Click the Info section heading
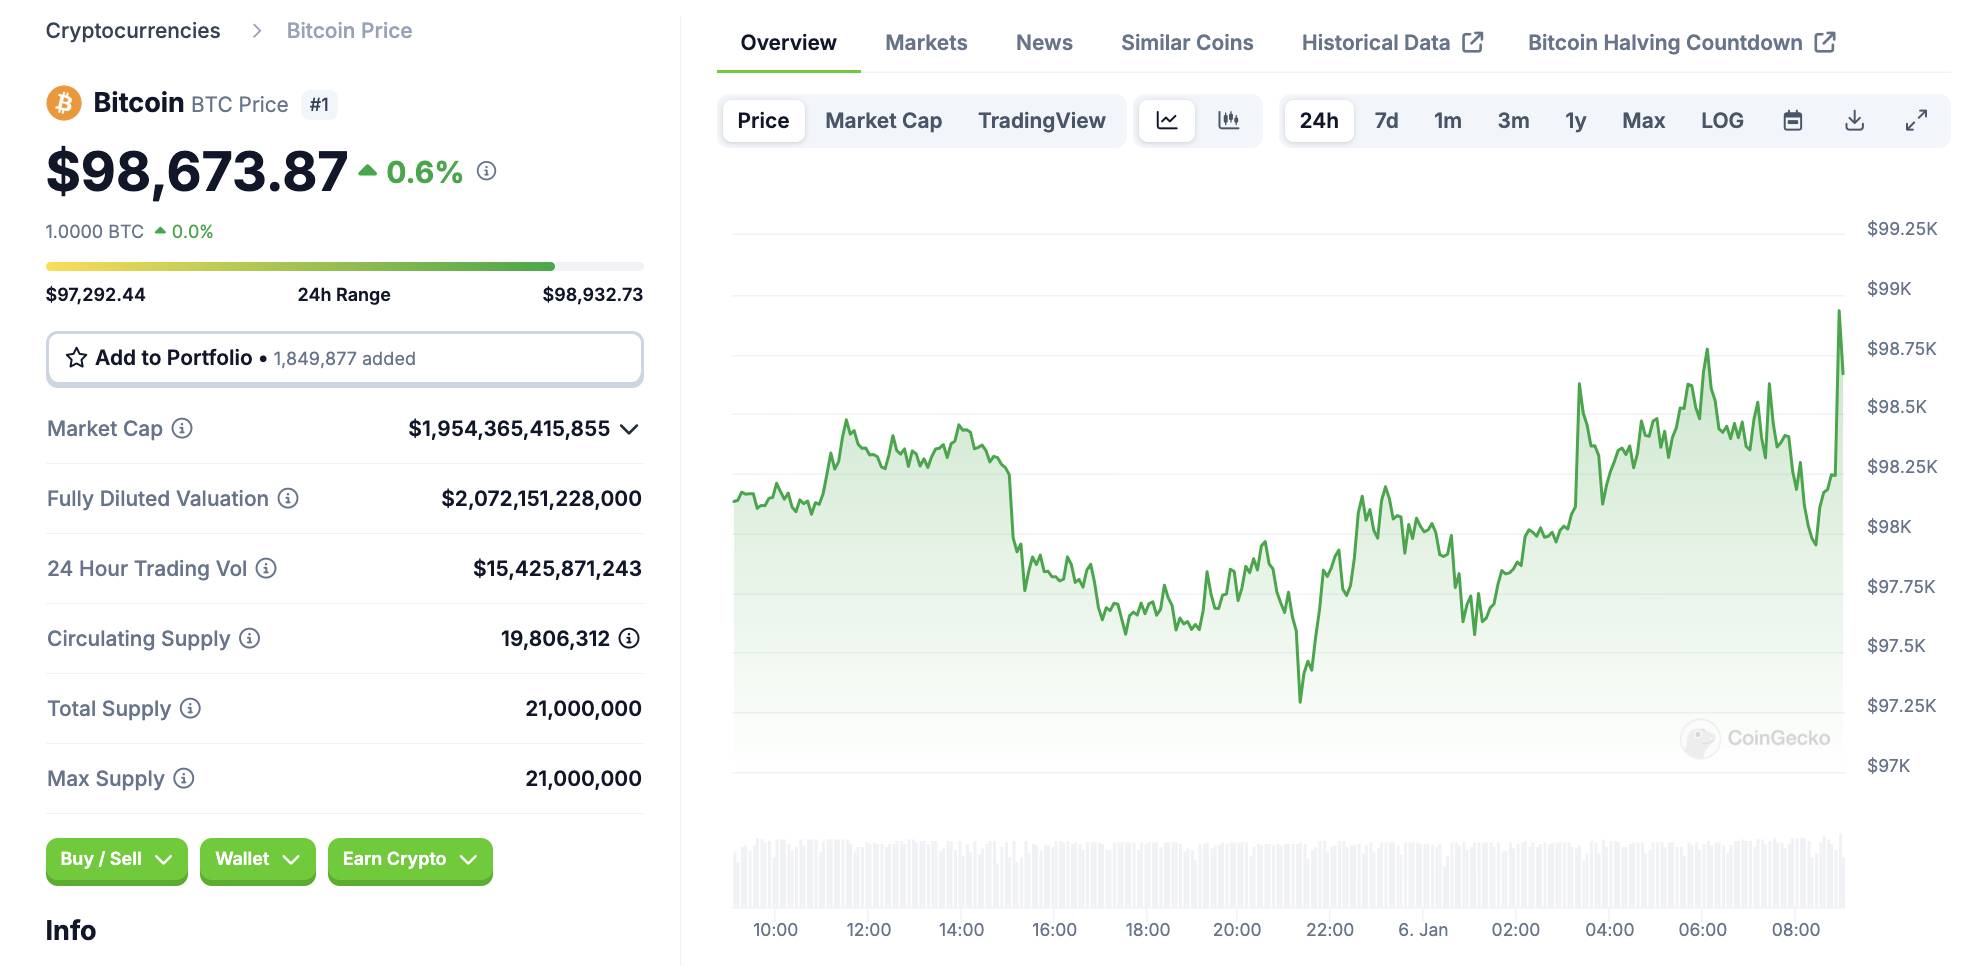The height and width of the screenshot is (966, 1978). 71,931
